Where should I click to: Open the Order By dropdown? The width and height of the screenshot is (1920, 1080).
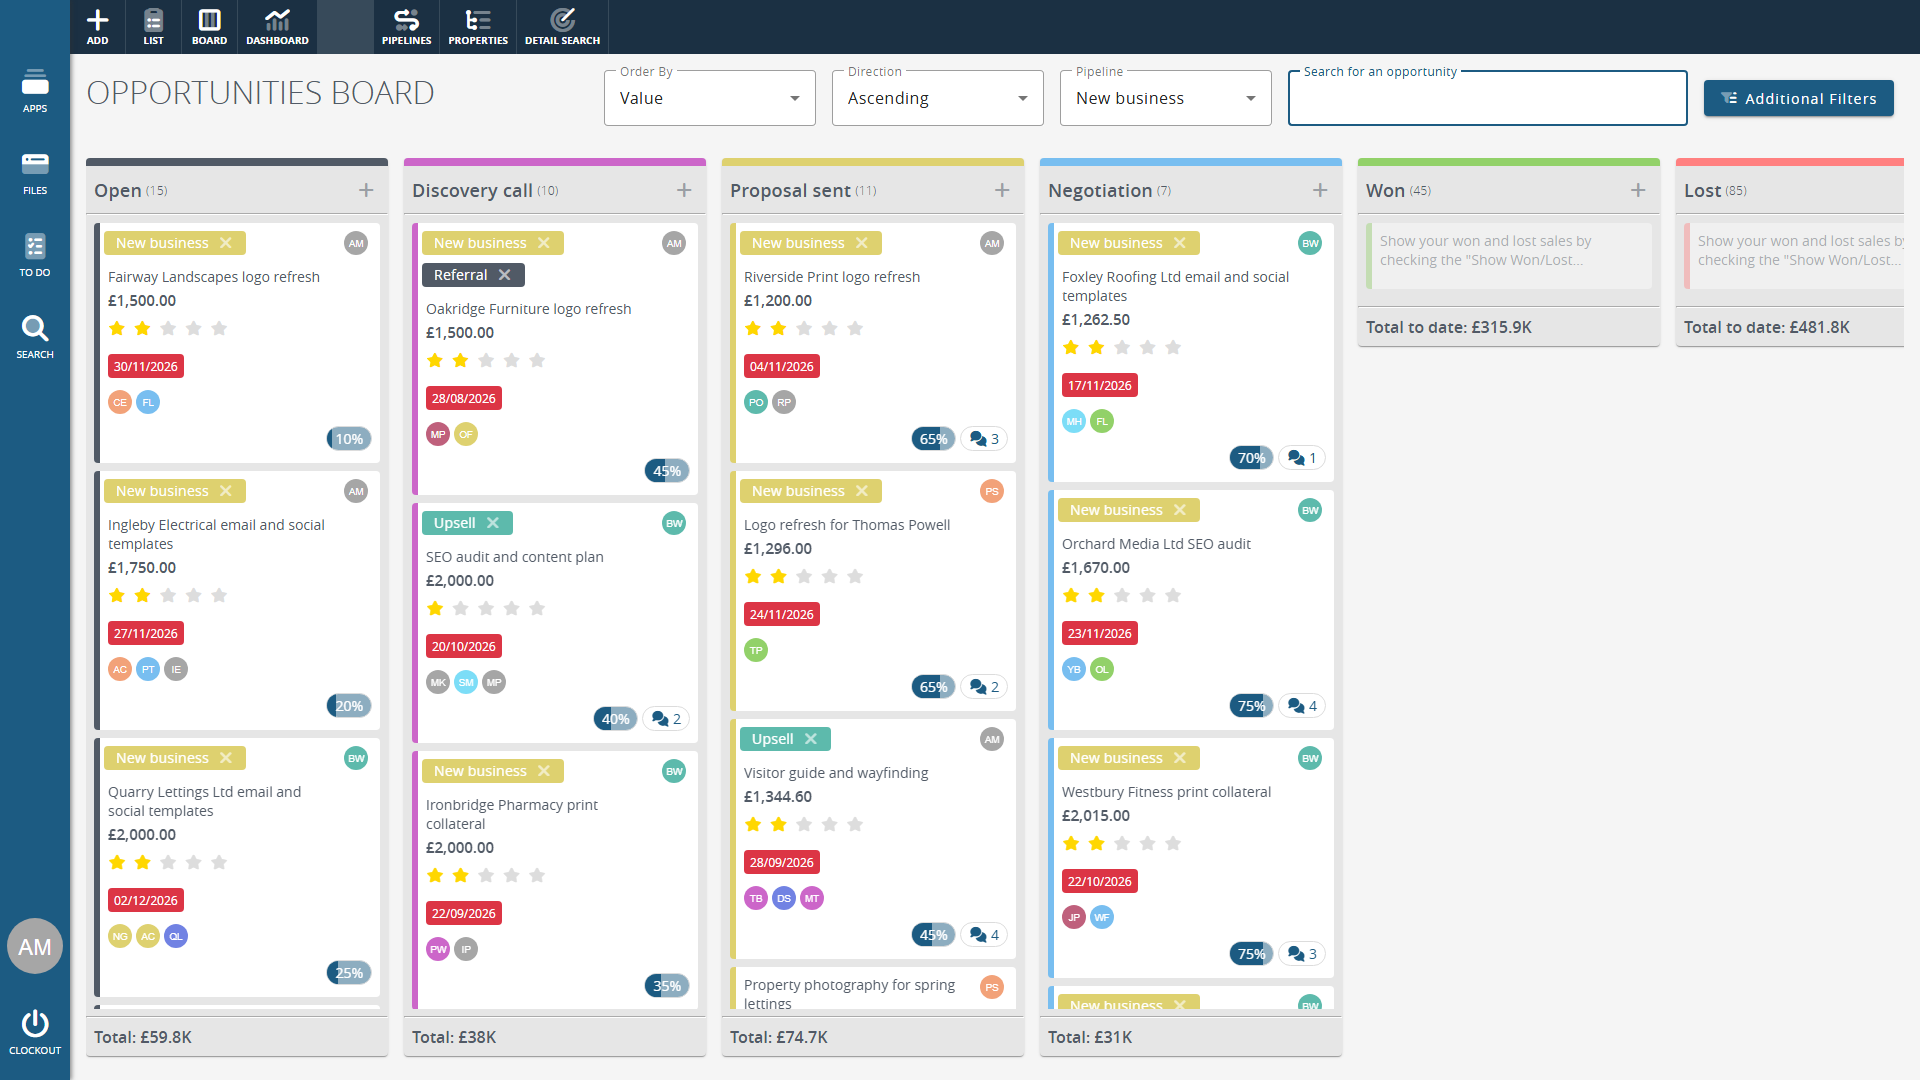click(710, 98)
